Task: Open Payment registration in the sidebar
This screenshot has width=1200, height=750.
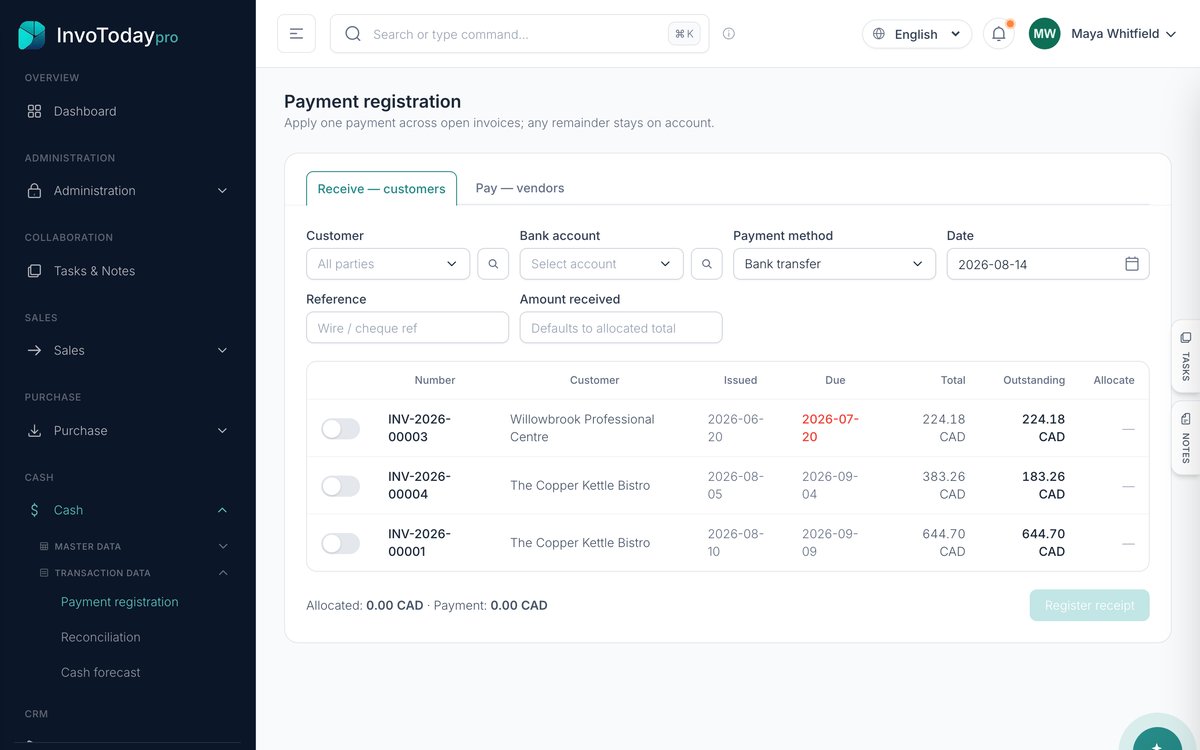Action: pos(120,602)
